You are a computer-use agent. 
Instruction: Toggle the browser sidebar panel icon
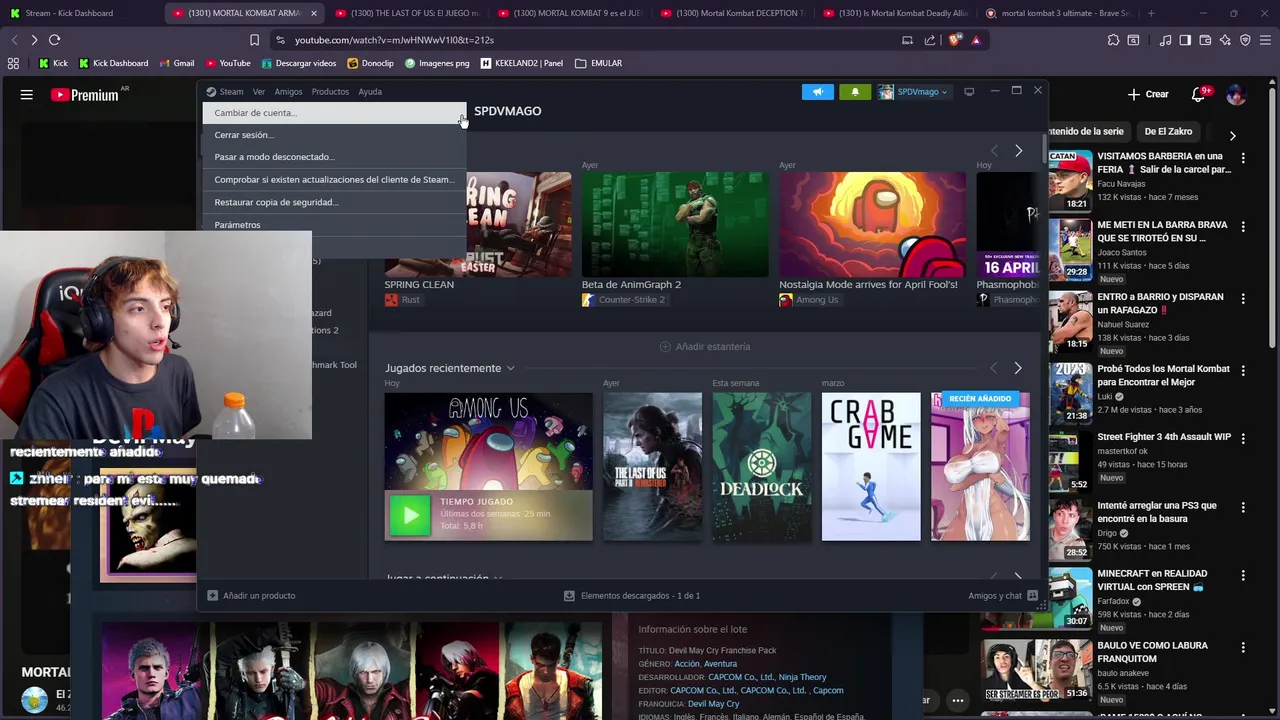pos(1185,40)
